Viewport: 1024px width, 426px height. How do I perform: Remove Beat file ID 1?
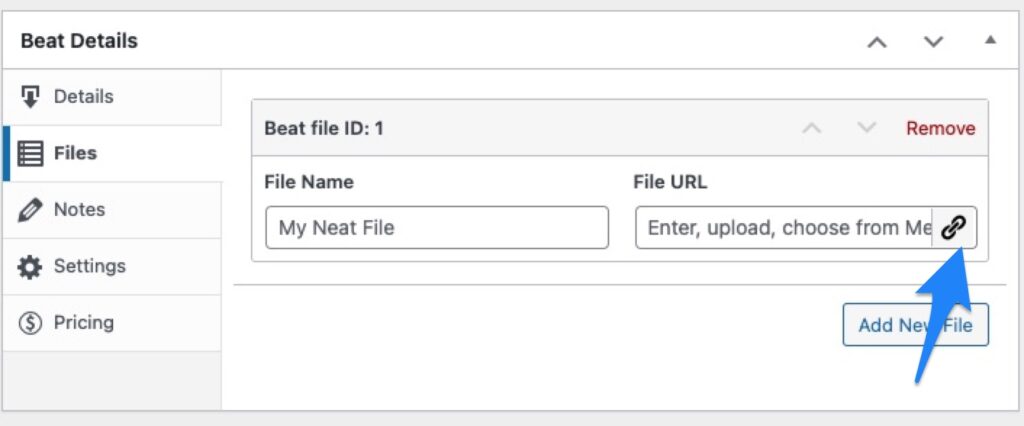point(940,129)
